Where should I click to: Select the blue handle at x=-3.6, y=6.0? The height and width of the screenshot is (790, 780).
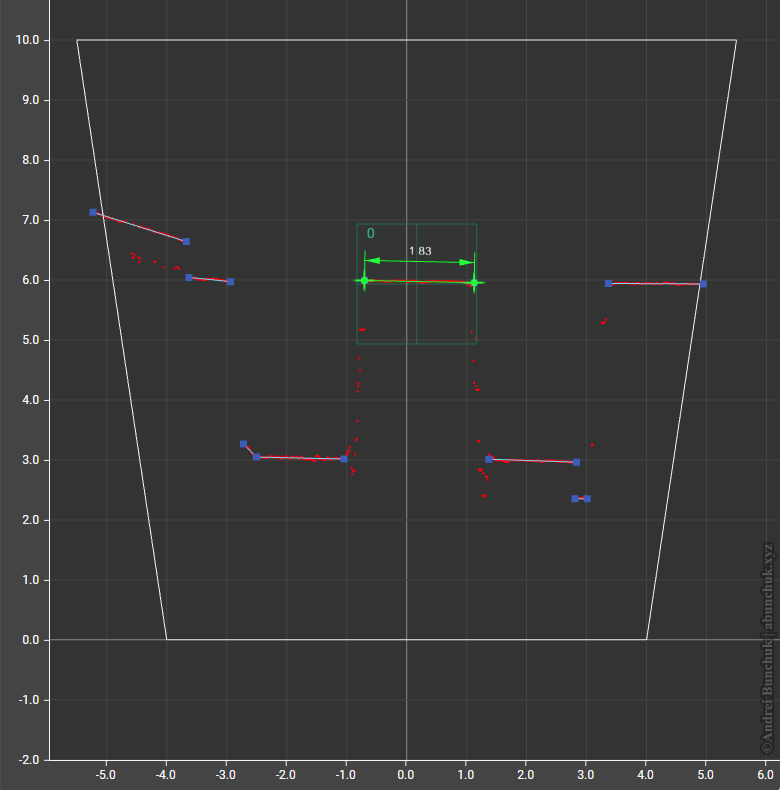(x=189, y=277)
